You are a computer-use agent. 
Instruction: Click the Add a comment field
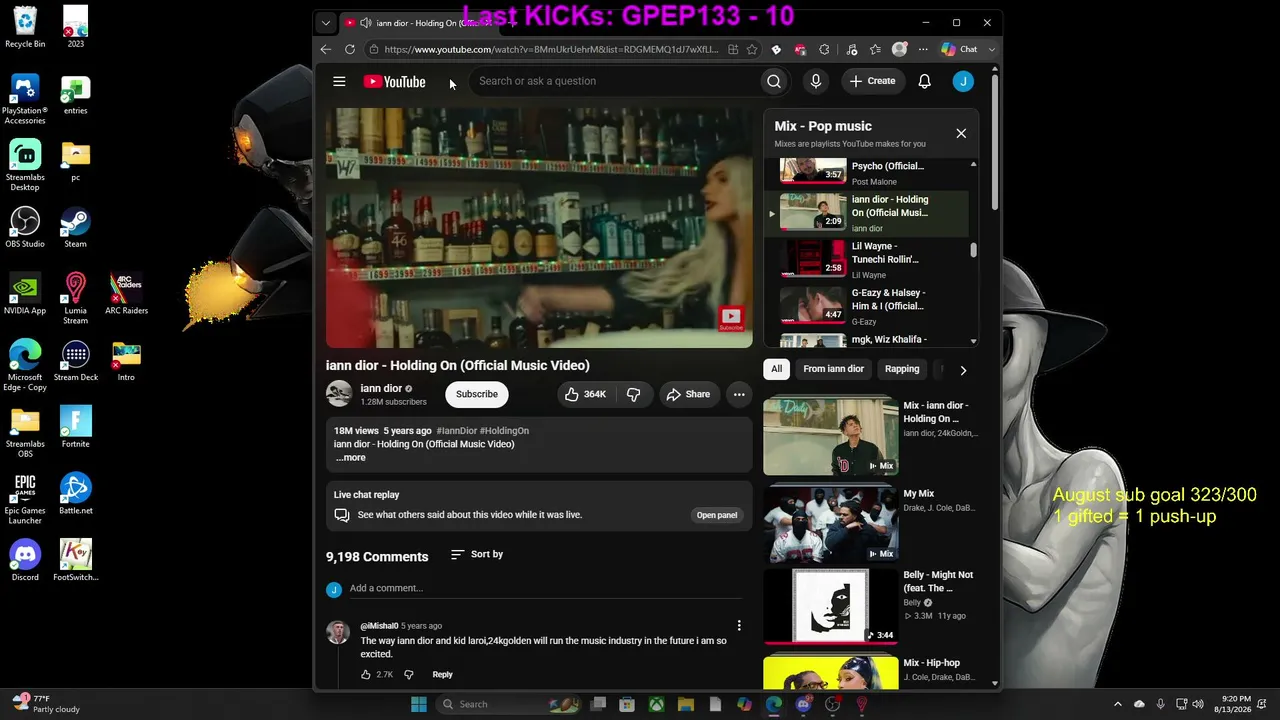(x=544, y=588)
